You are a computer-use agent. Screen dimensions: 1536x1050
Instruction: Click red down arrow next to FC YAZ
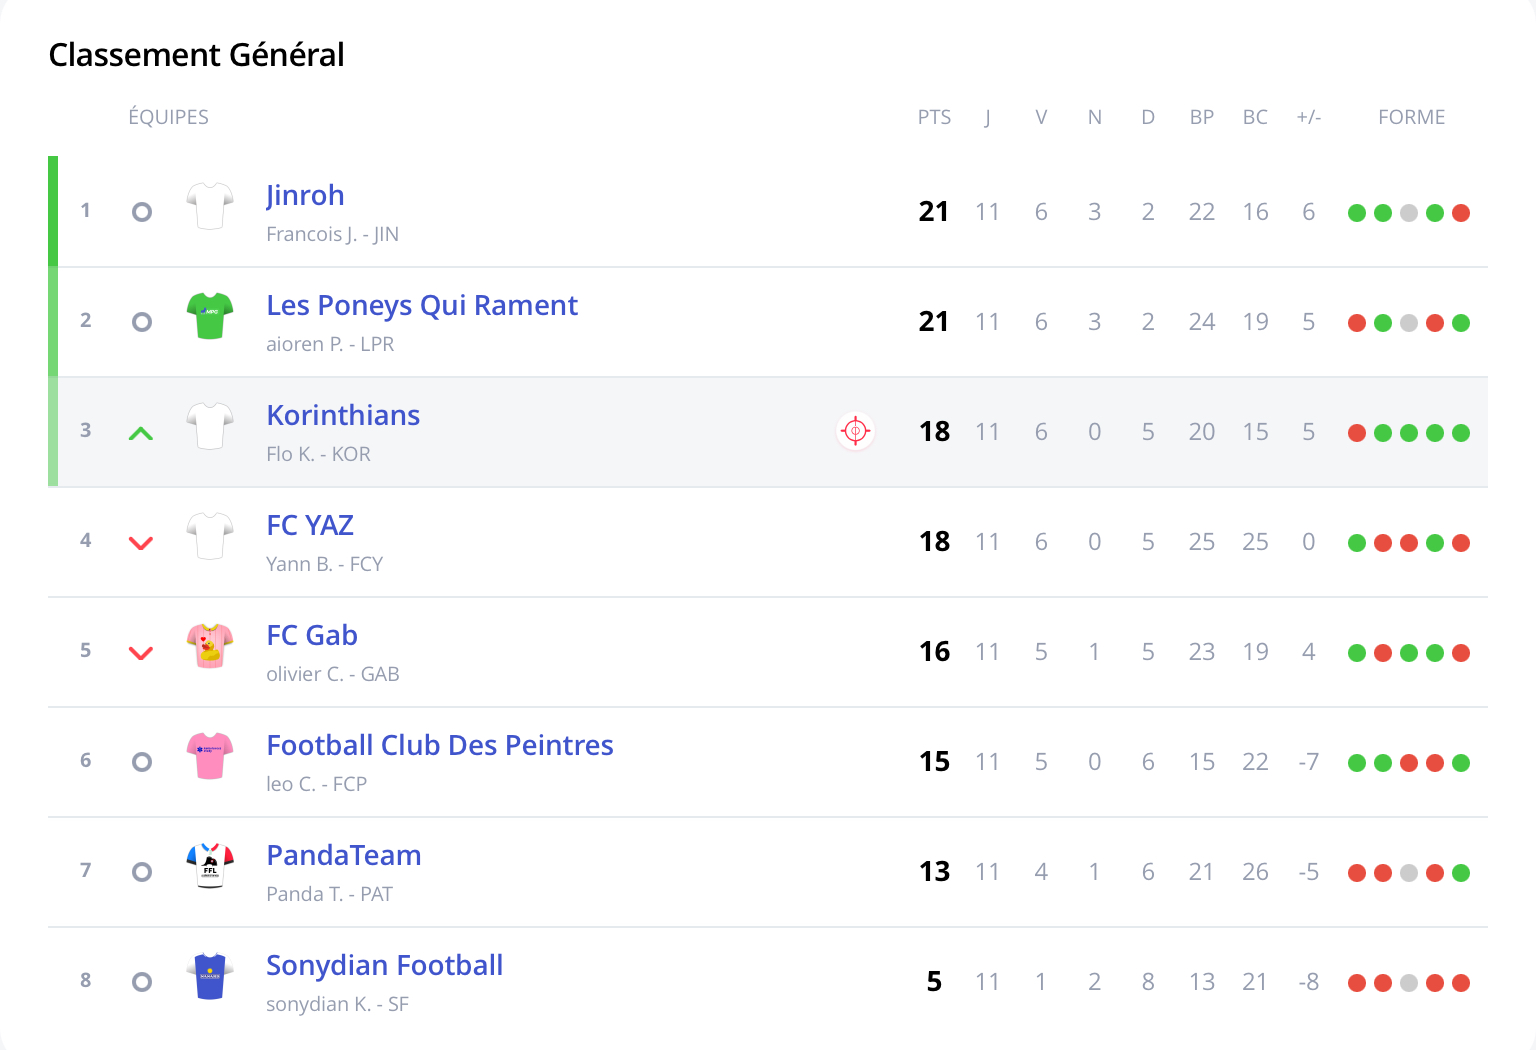[x=141, y=543]
